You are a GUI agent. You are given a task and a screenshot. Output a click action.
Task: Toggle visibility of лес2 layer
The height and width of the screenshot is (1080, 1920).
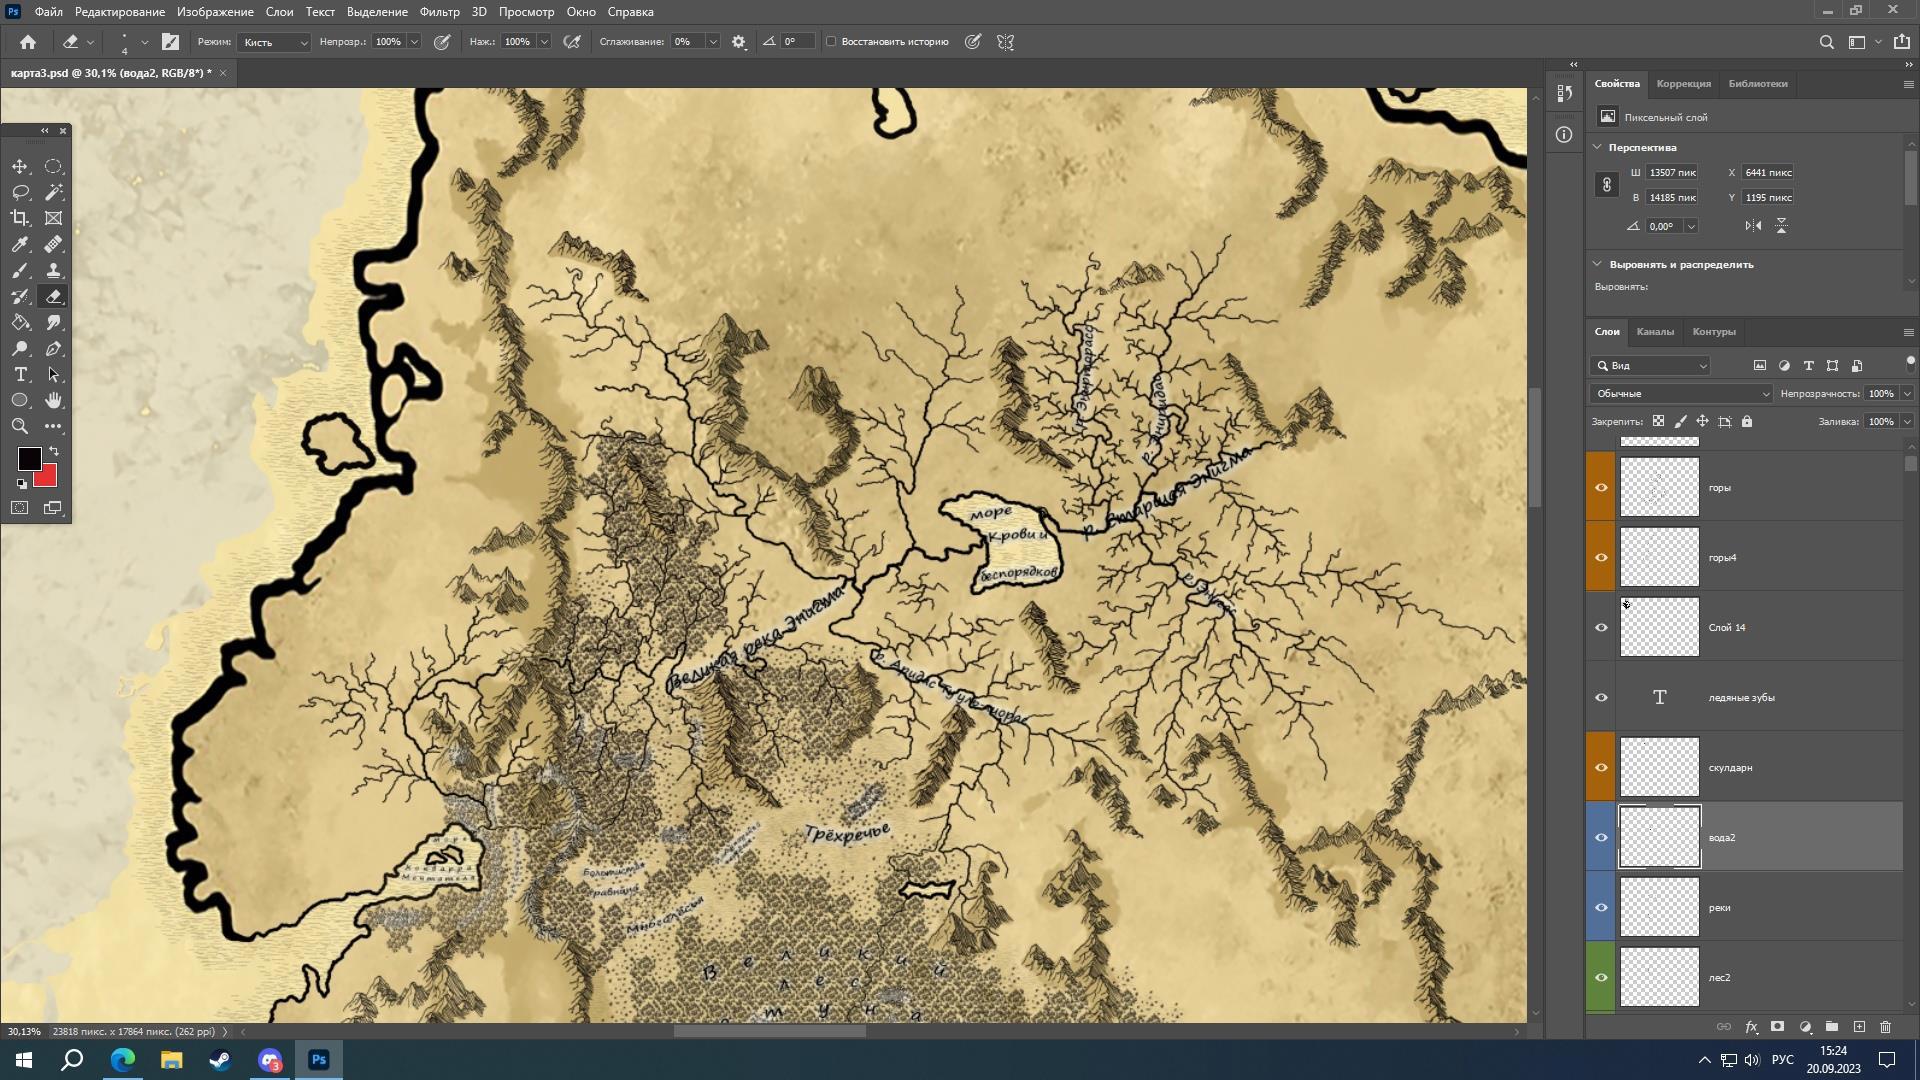click(x=1601, y=978)
